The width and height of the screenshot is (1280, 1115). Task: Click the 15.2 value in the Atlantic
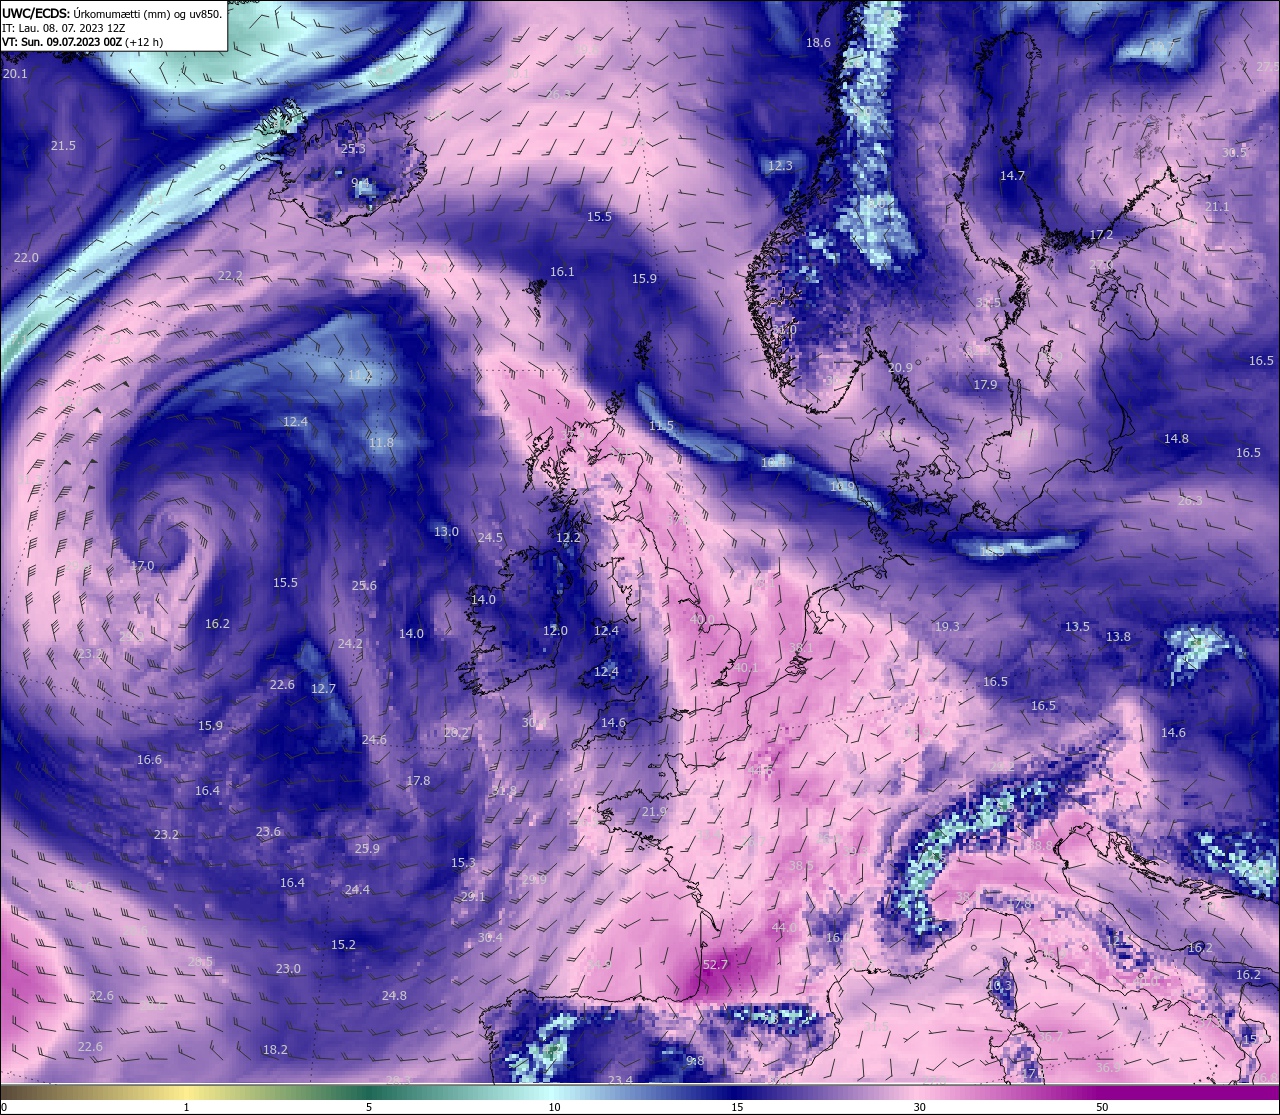pyautogui.click(x=343, y=945)
